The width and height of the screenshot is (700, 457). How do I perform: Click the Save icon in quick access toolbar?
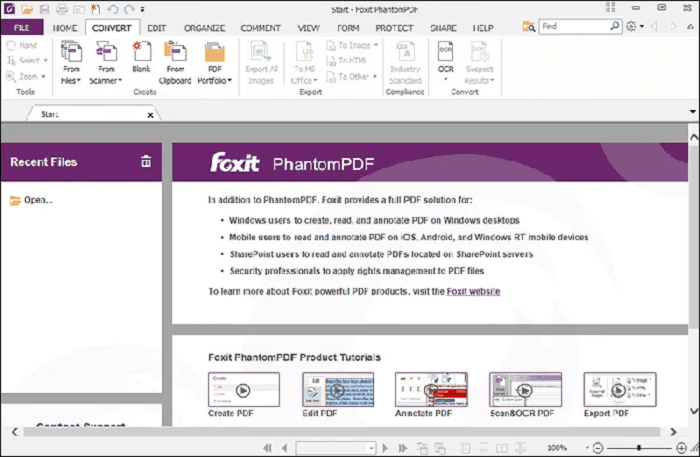[x=44, y=9]
